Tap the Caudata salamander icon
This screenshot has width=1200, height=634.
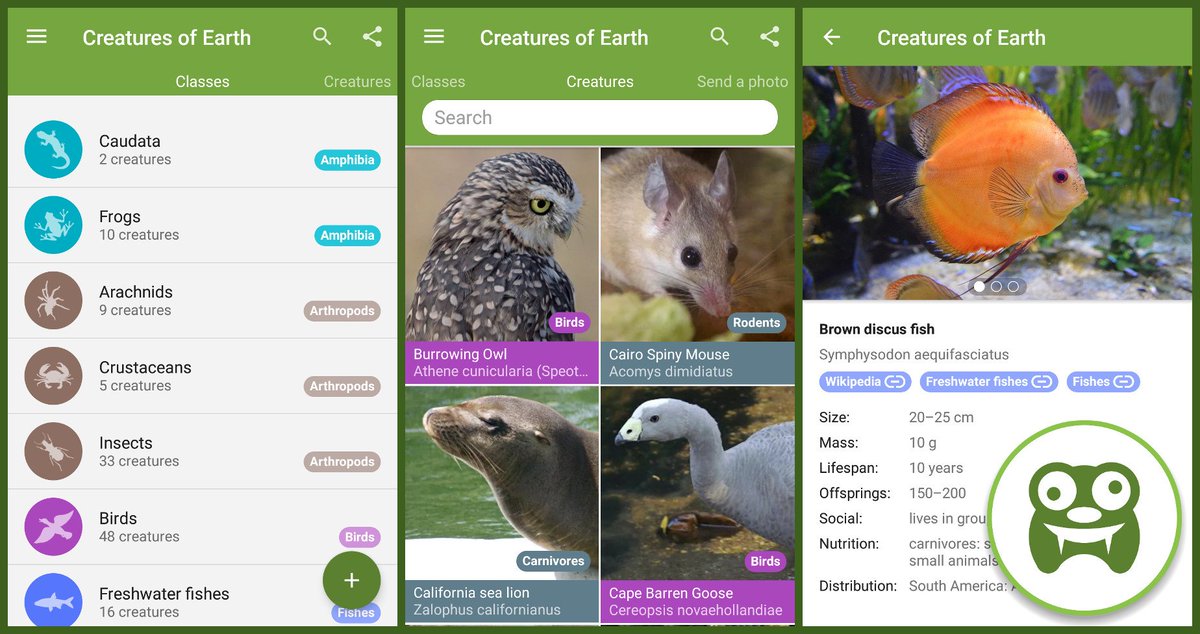point(53,150)
